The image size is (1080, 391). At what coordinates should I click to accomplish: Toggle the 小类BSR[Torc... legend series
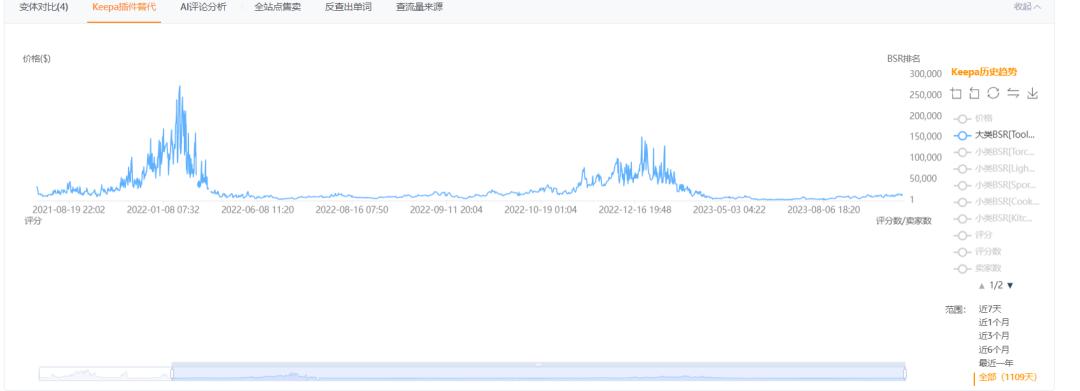[995, 152]
